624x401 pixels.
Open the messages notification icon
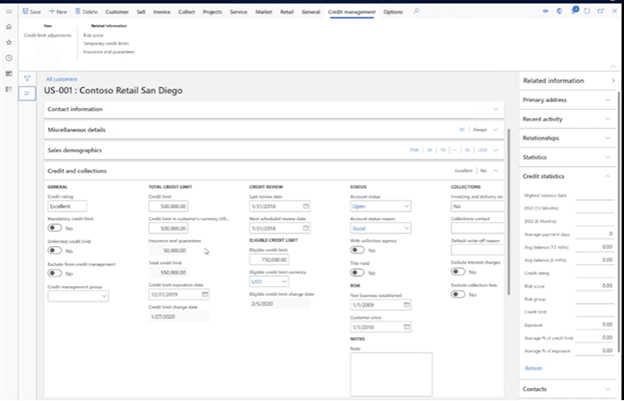574,11
